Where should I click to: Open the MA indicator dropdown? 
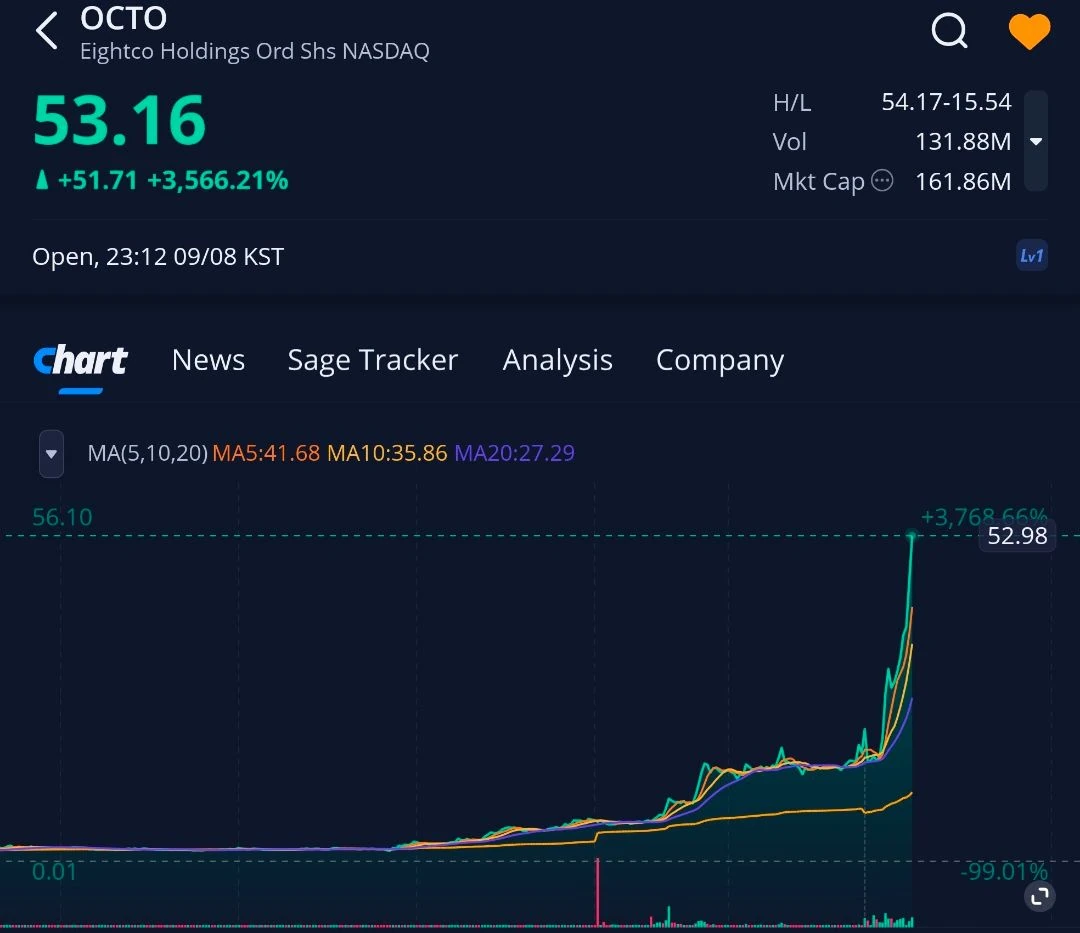(51, 454)
